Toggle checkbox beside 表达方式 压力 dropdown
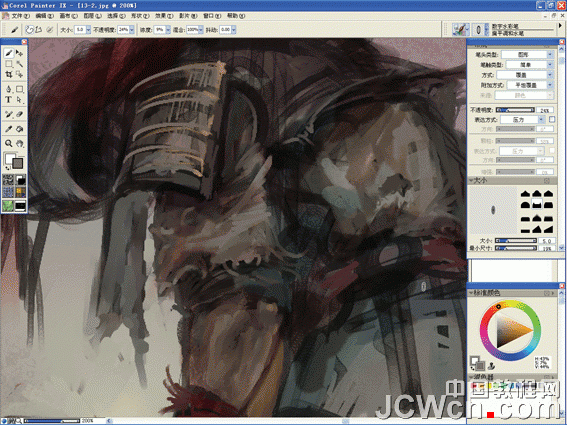 (x=552, y=119)
